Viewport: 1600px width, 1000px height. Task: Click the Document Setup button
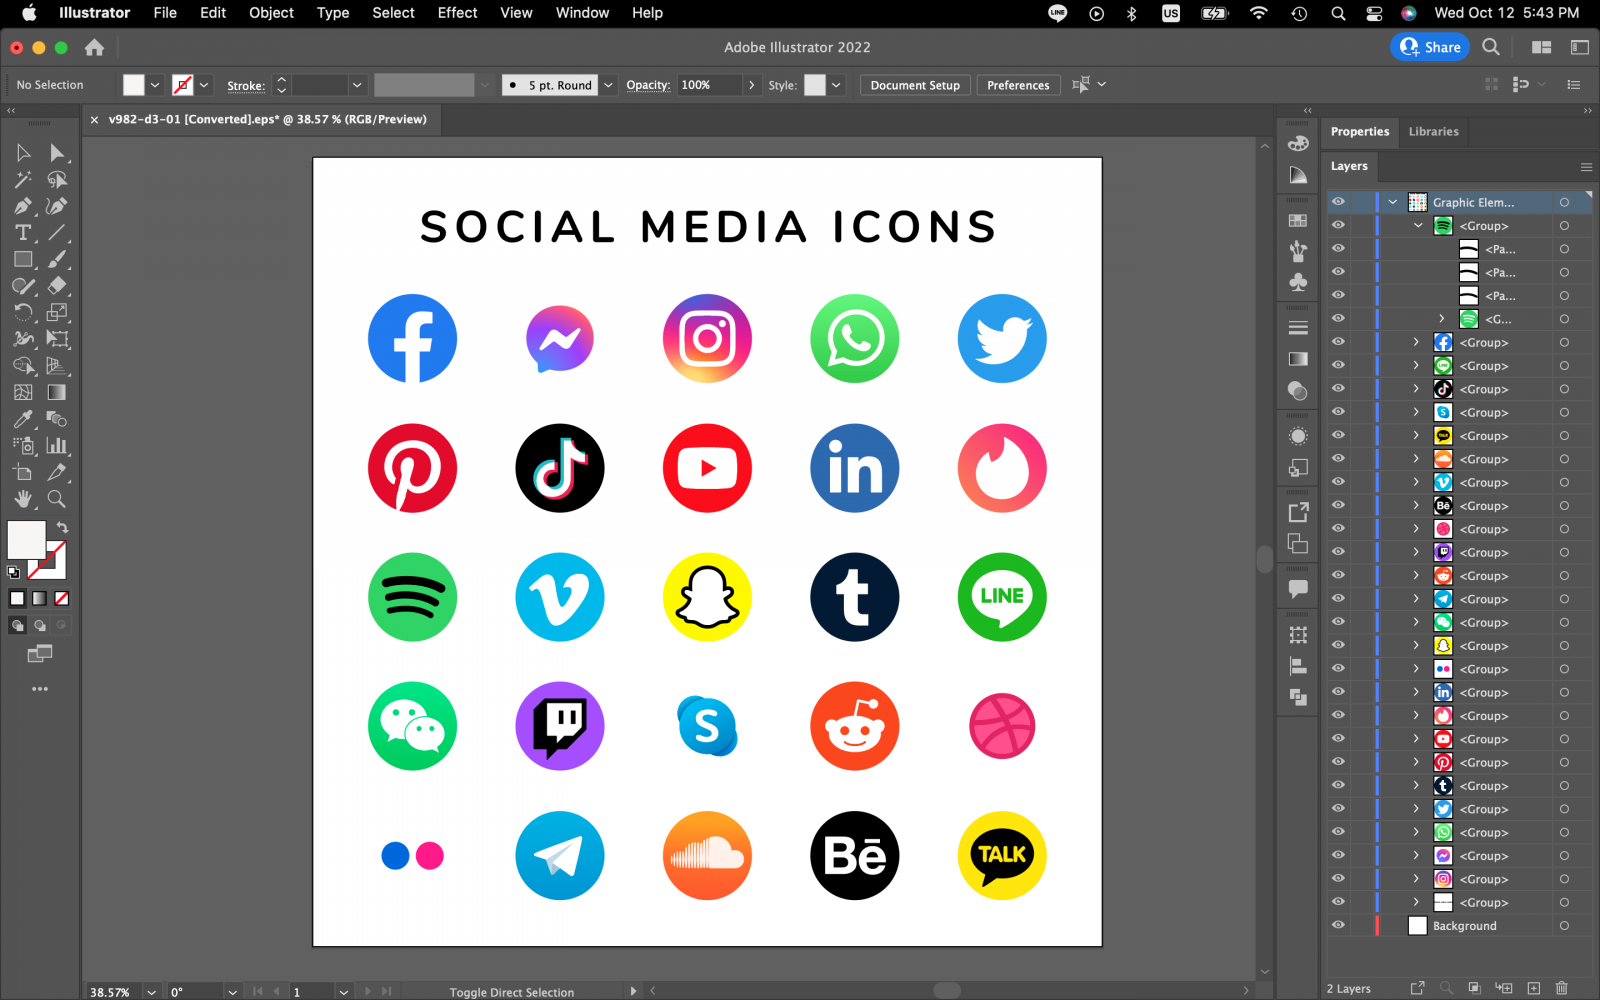[914, 85]
